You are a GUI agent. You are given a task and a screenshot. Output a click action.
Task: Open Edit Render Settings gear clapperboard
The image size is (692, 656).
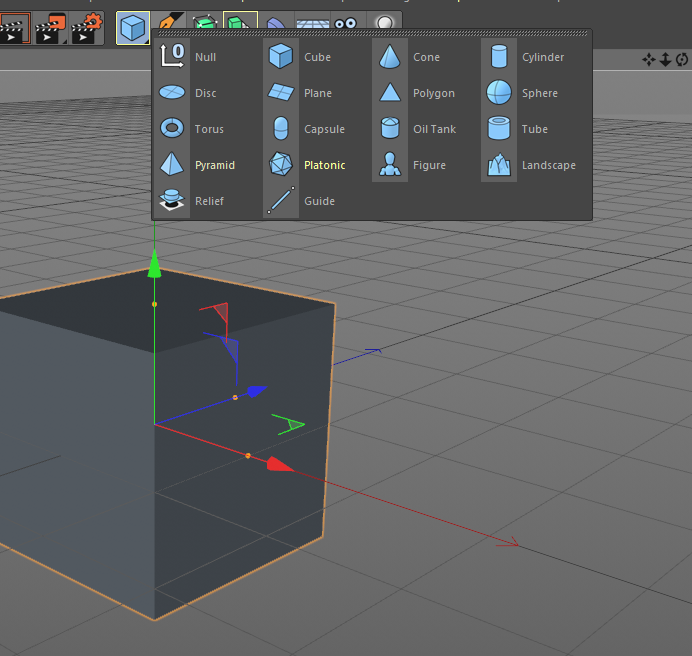click(86, 29)
